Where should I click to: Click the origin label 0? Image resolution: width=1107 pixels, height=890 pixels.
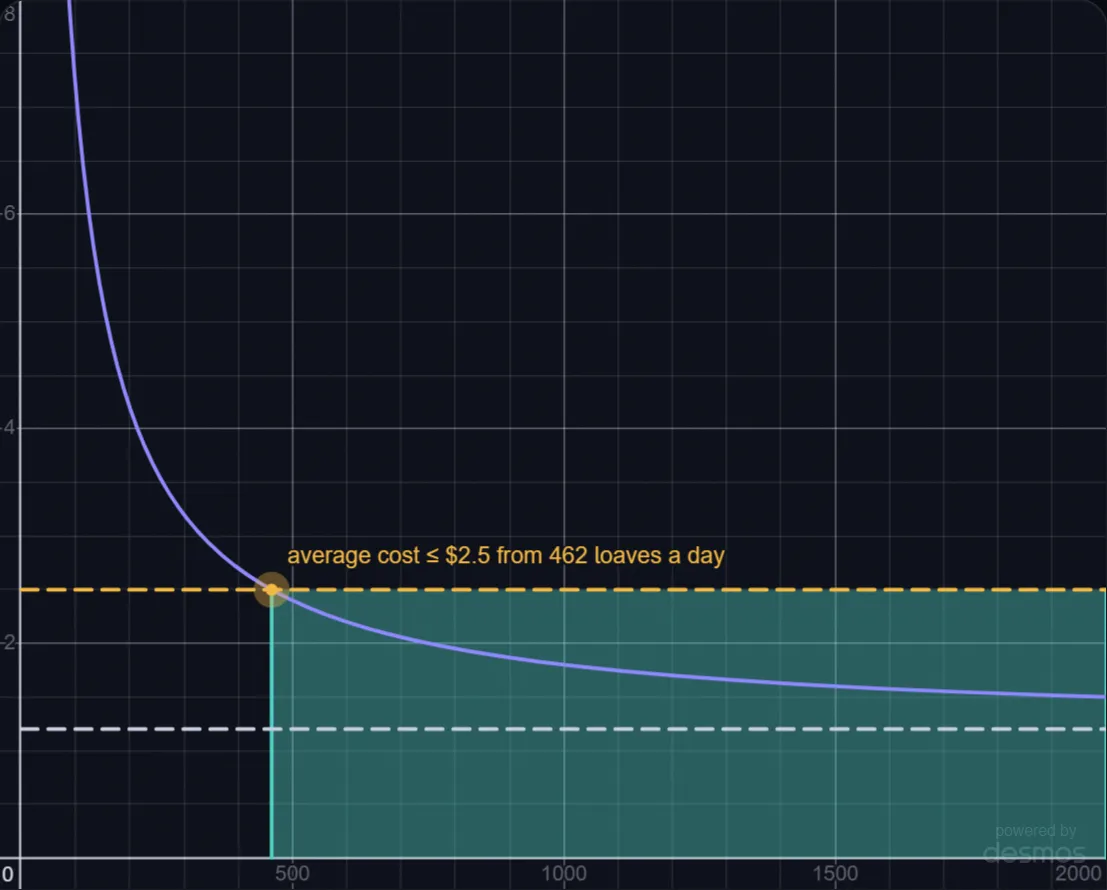(7, 874)
